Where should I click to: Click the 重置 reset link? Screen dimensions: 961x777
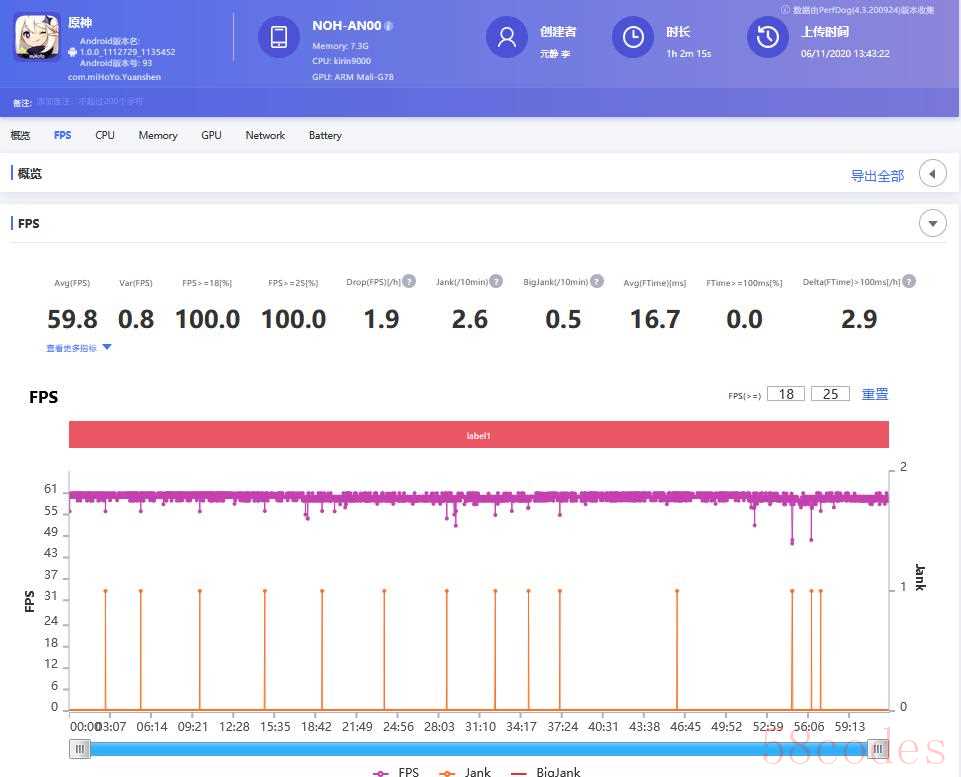click(875, 394)
